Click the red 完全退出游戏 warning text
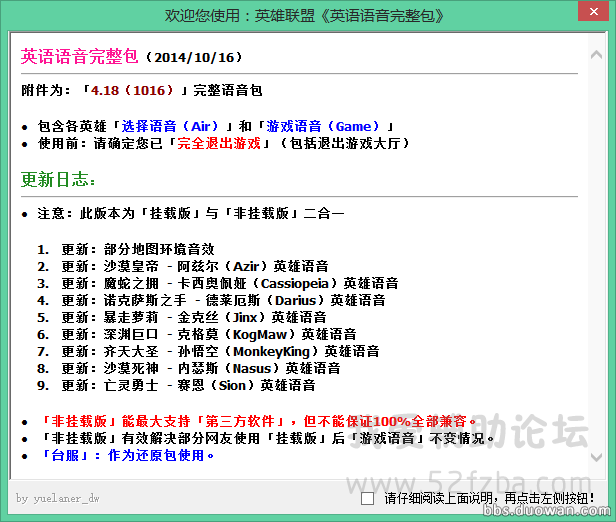This screenshot has width=616, height=522. 219,144
